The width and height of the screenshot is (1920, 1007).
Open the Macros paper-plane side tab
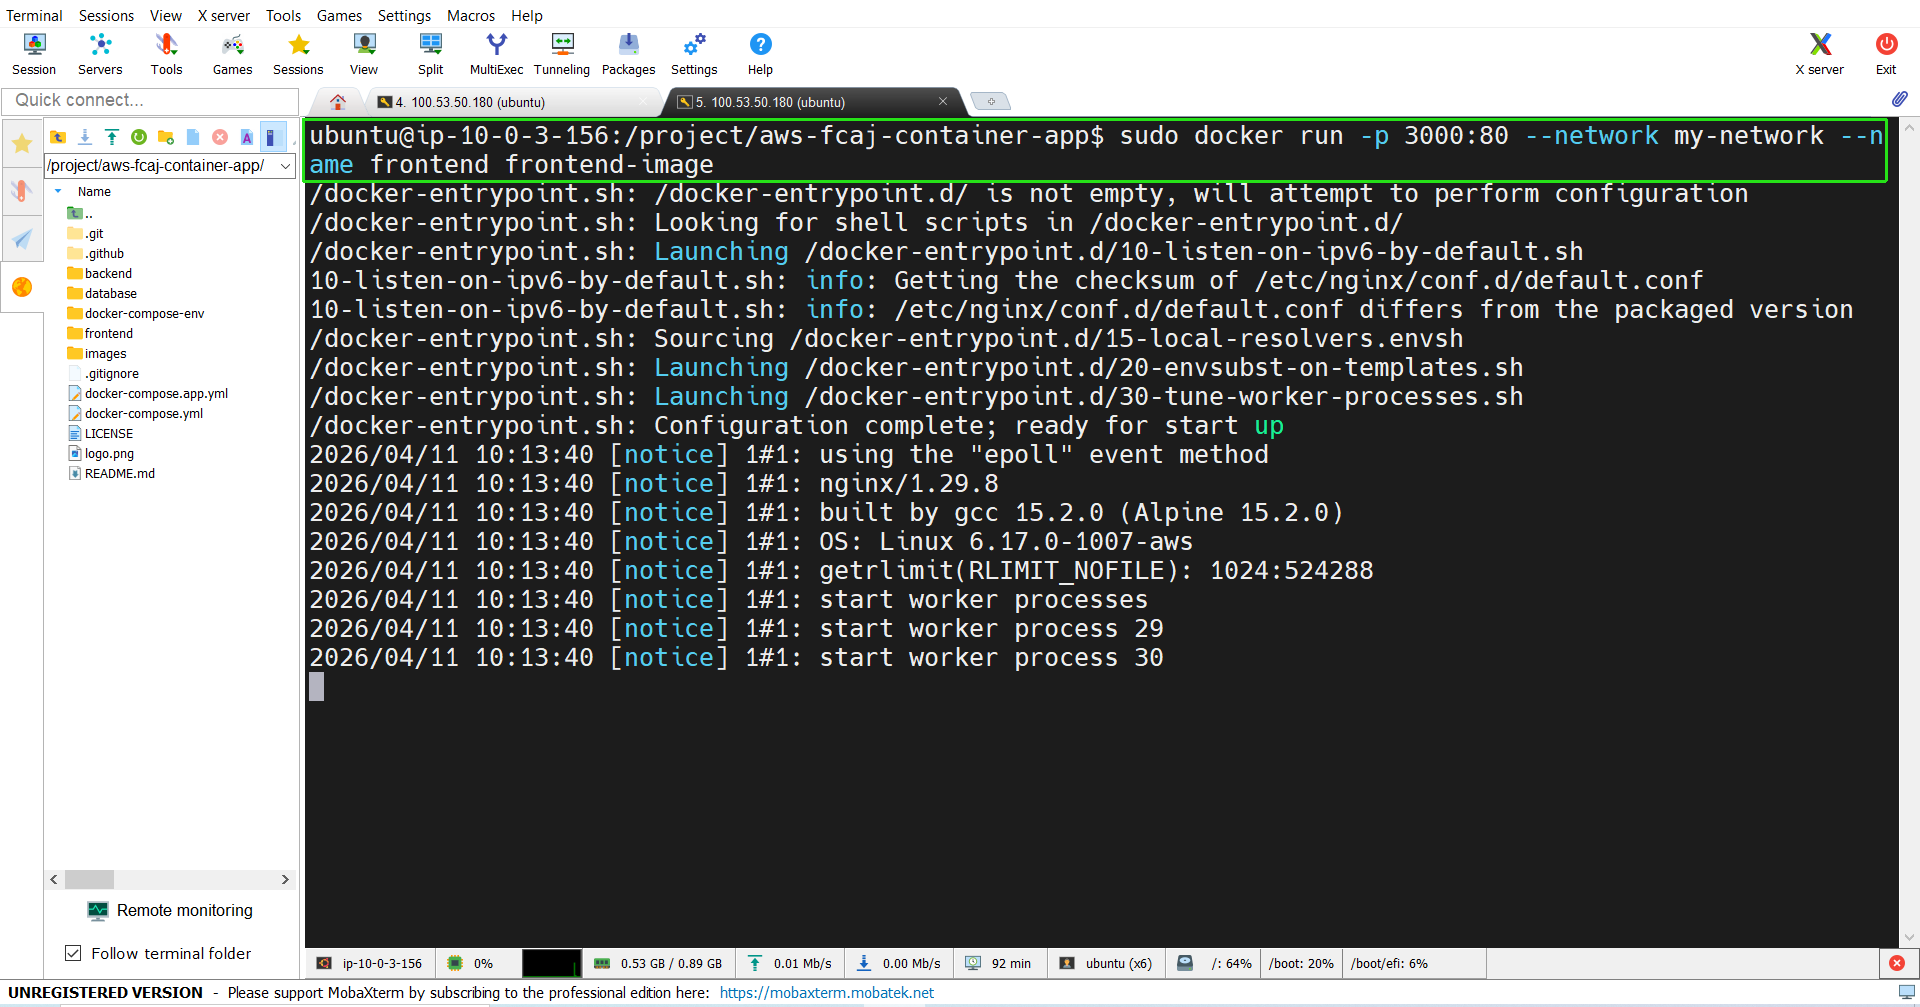tap(22, 238)
